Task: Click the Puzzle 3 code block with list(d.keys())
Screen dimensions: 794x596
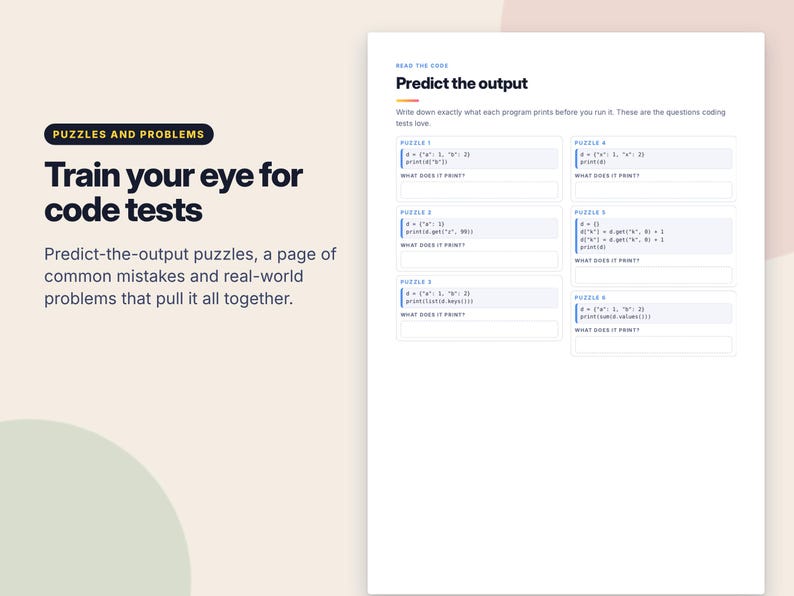Action: [x=479, y=297]
